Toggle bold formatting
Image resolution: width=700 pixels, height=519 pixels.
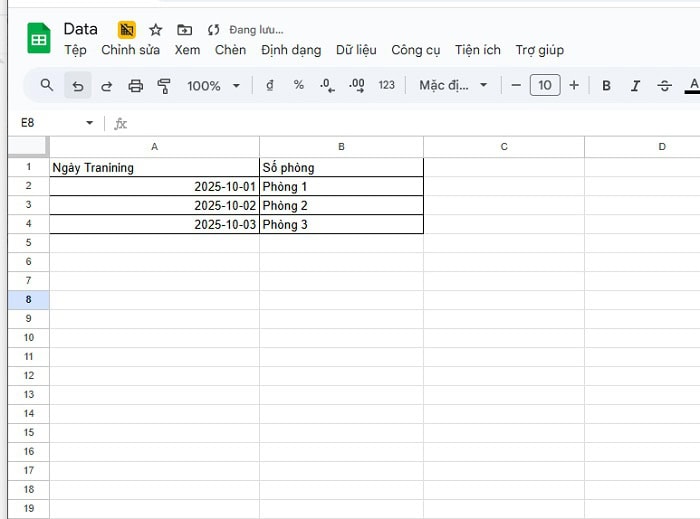click(x=606, y=86)
